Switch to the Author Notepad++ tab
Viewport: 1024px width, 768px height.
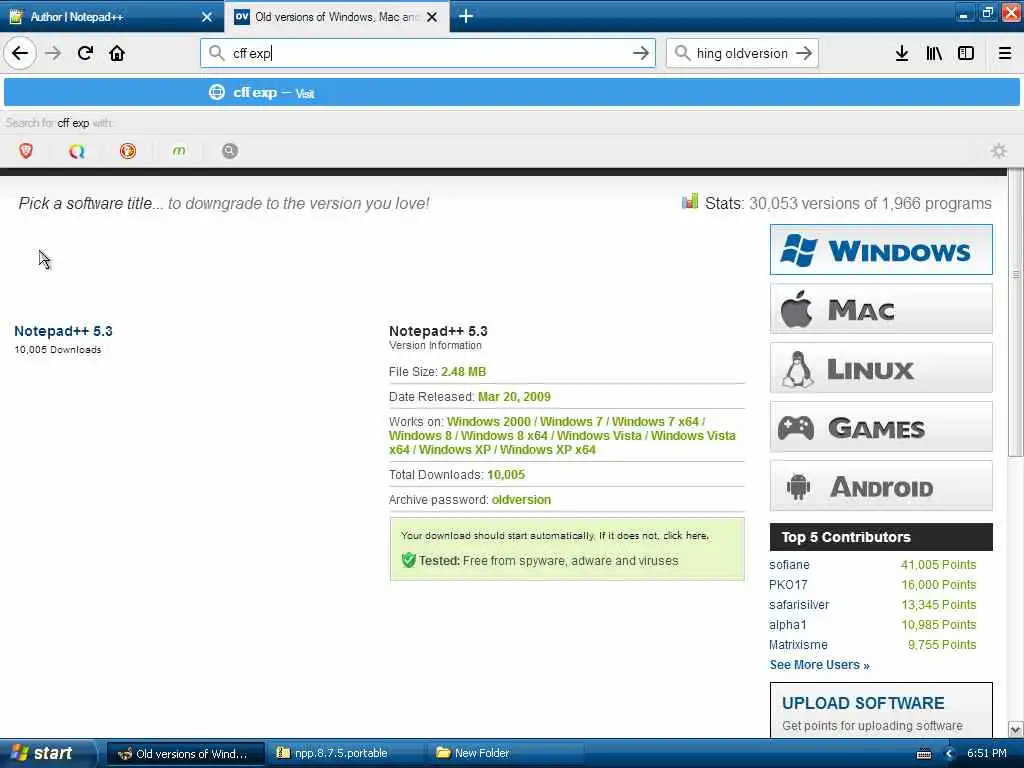point(111,16)
